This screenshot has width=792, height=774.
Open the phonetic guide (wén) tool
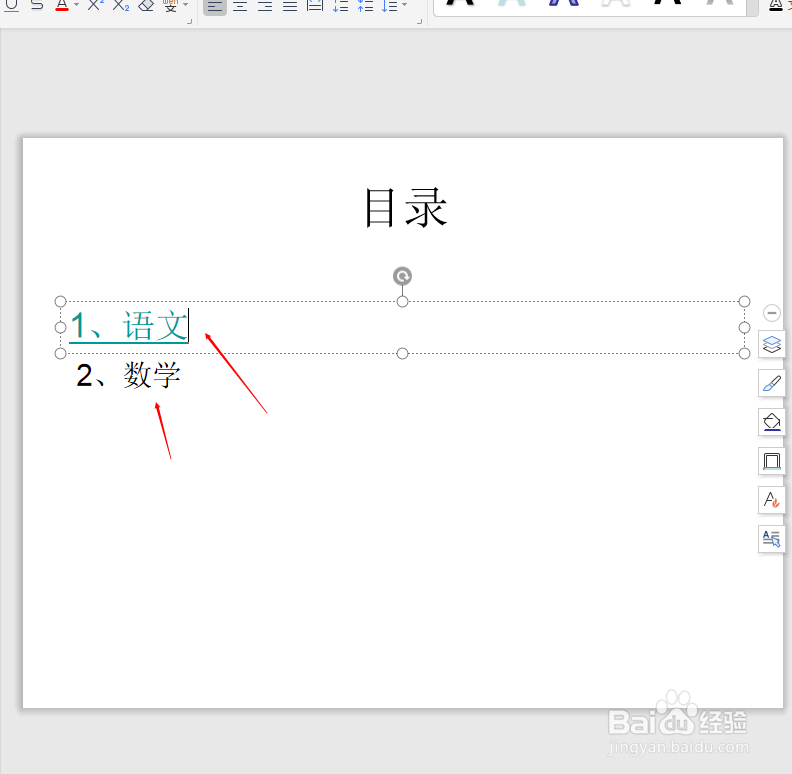170,5
